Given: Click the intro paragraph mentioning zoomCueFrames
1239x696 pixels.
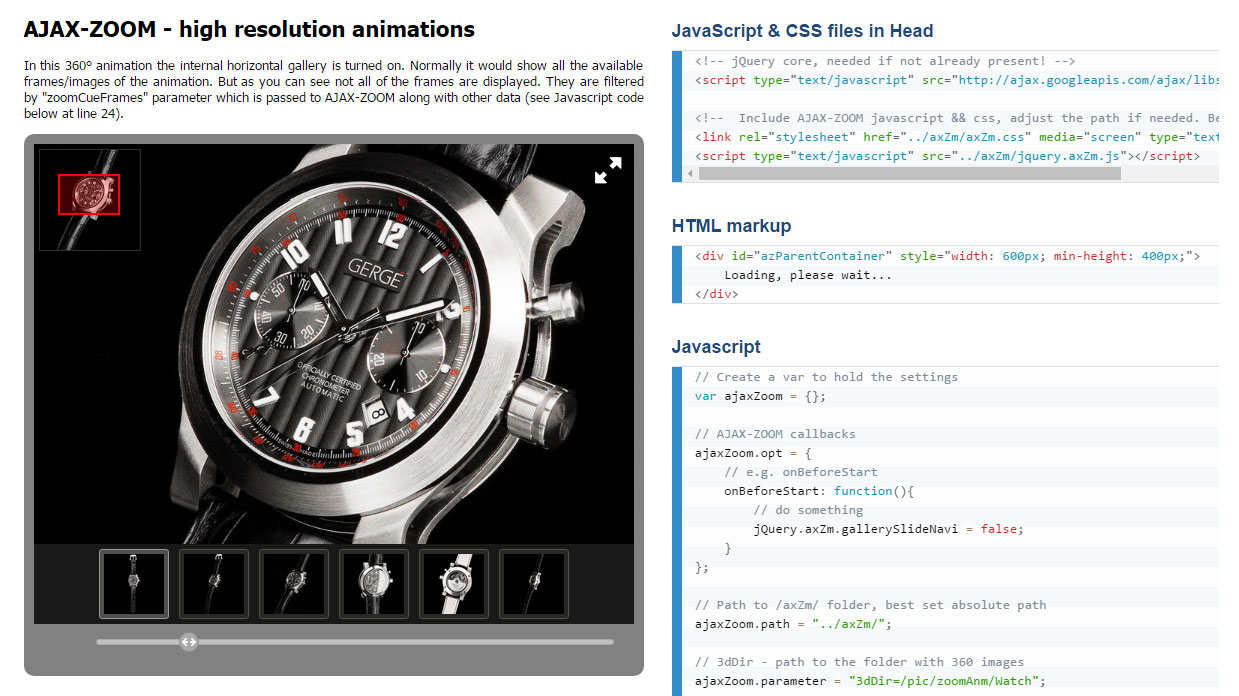Looking at the screenshot, I should click(333, 89).
